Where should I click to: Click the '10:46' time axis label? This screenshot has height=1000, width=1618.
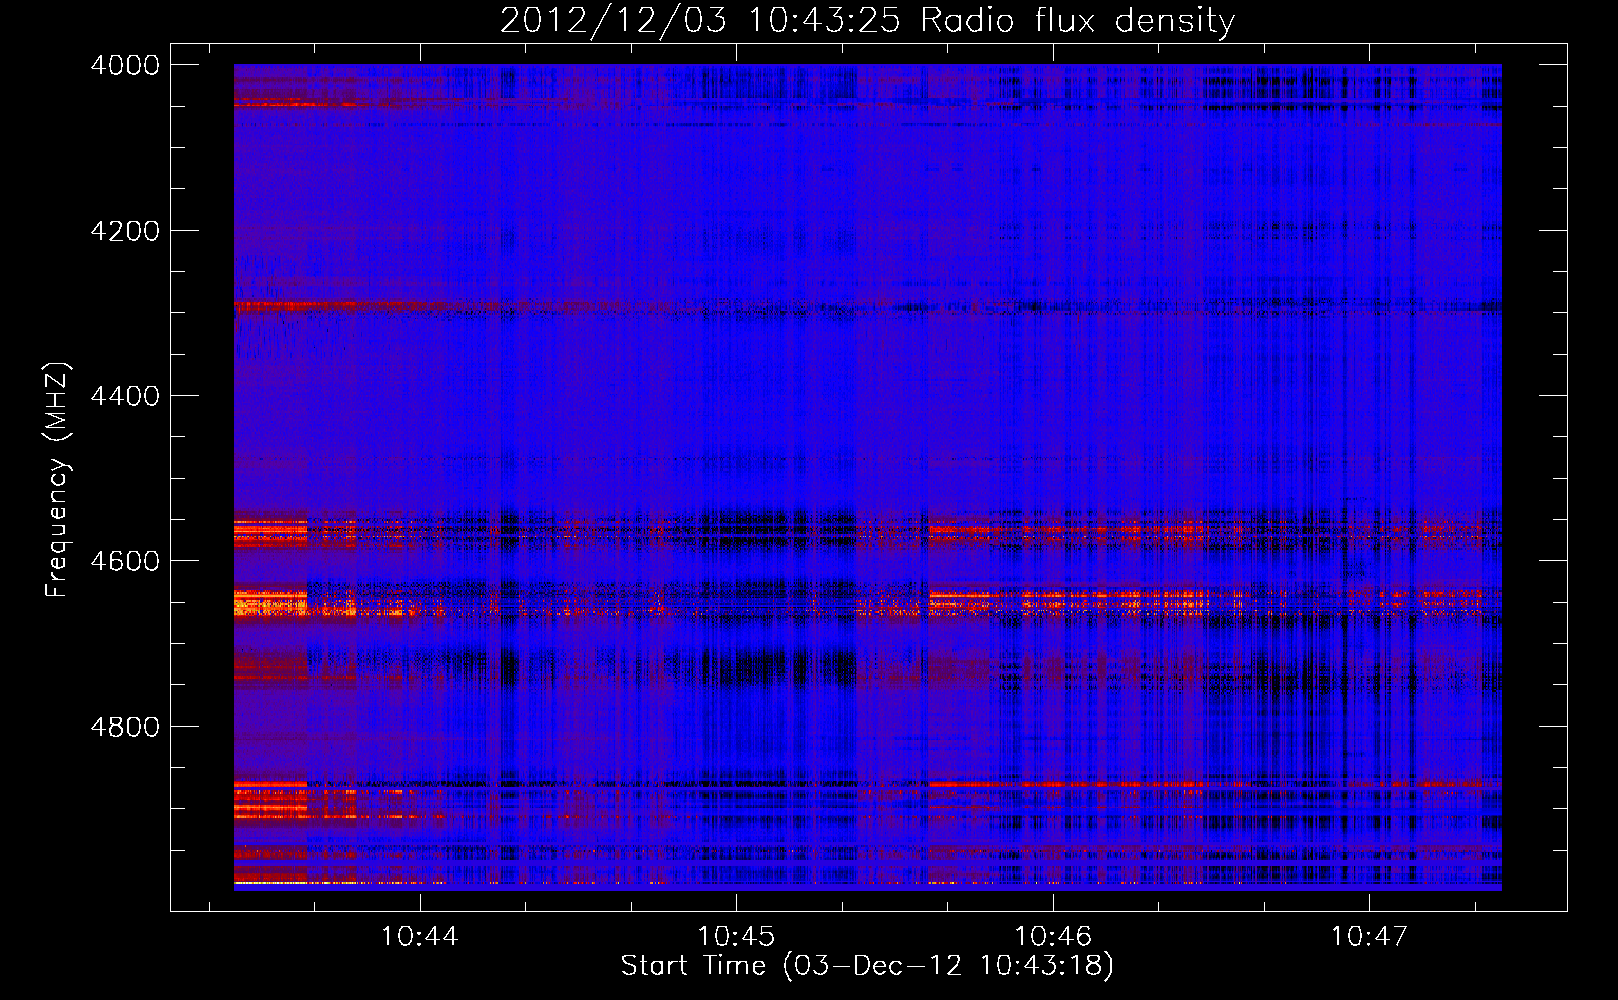click(x=1053, y=937)
